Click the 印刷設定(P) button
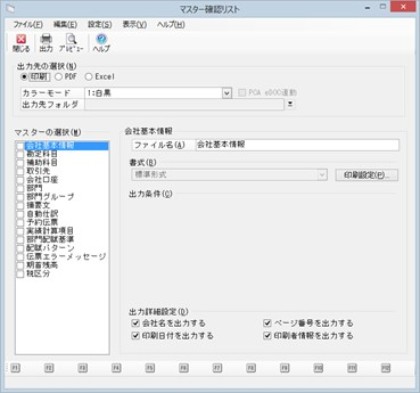Viewport: 420px width, 393px height. click(x=366, y=175)
